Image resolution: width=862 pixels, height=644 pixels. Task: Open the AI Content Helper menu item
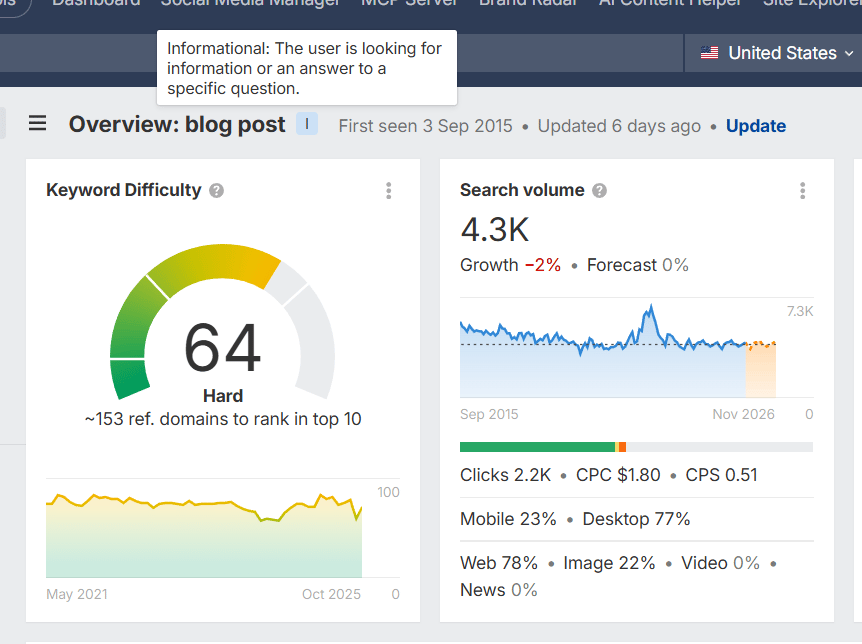670,3
